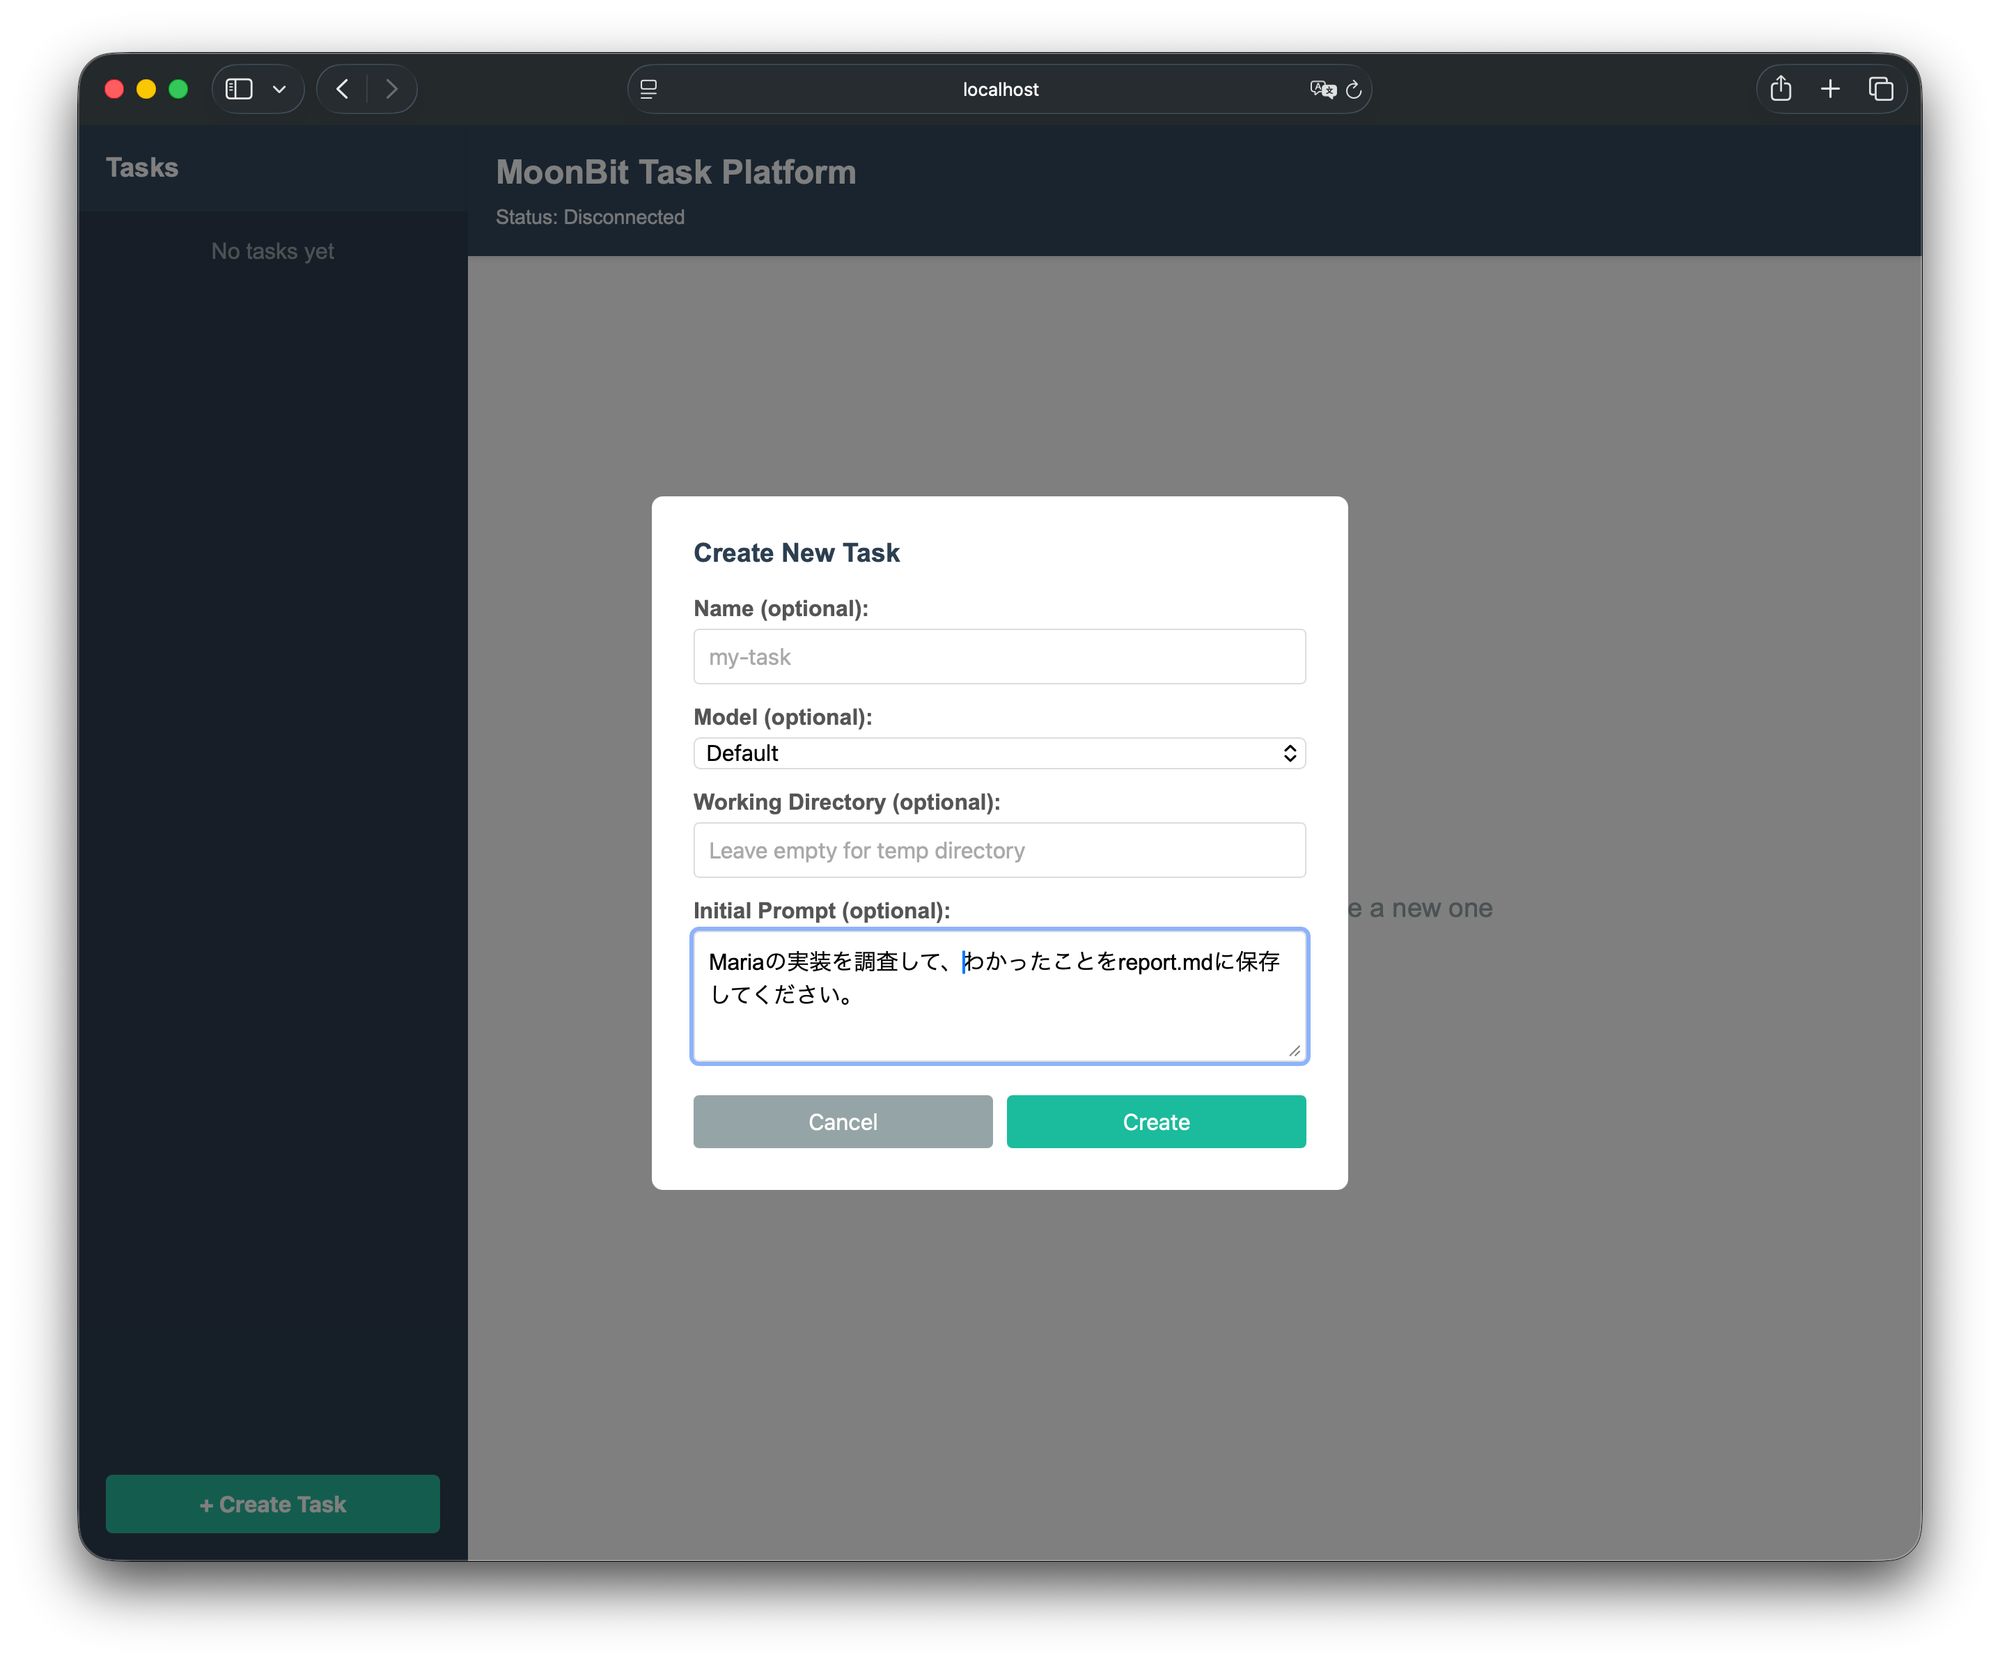Screen dimensions: 2000x1664
Task: Click the translate page icon
Action: (1322, 89)
